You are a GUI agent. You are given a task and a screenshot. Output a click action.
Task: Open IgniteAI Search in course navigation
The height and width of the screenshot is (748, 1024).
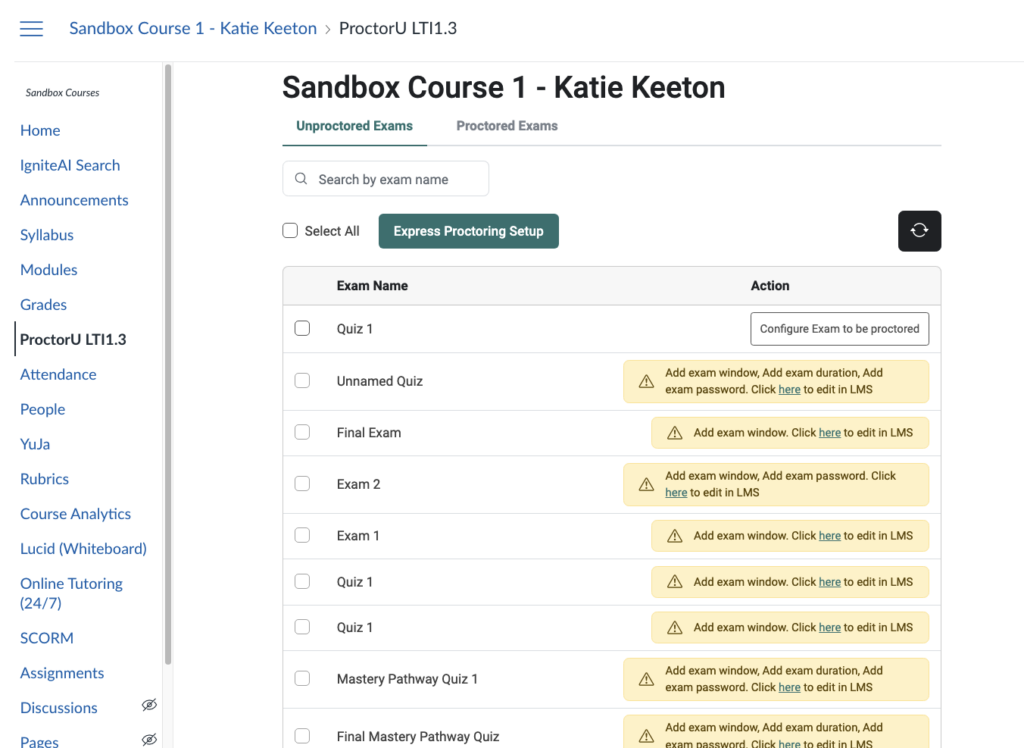70,165
